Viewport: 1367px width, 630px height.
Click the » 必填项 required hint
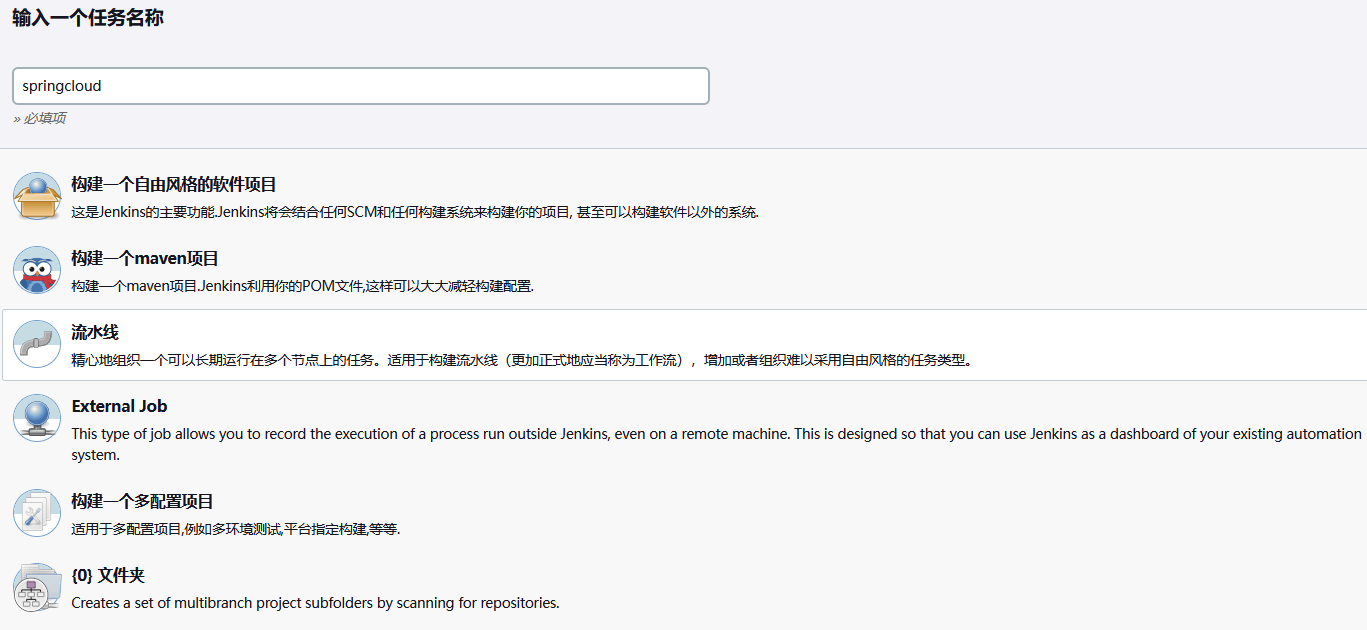click(40, 118)
